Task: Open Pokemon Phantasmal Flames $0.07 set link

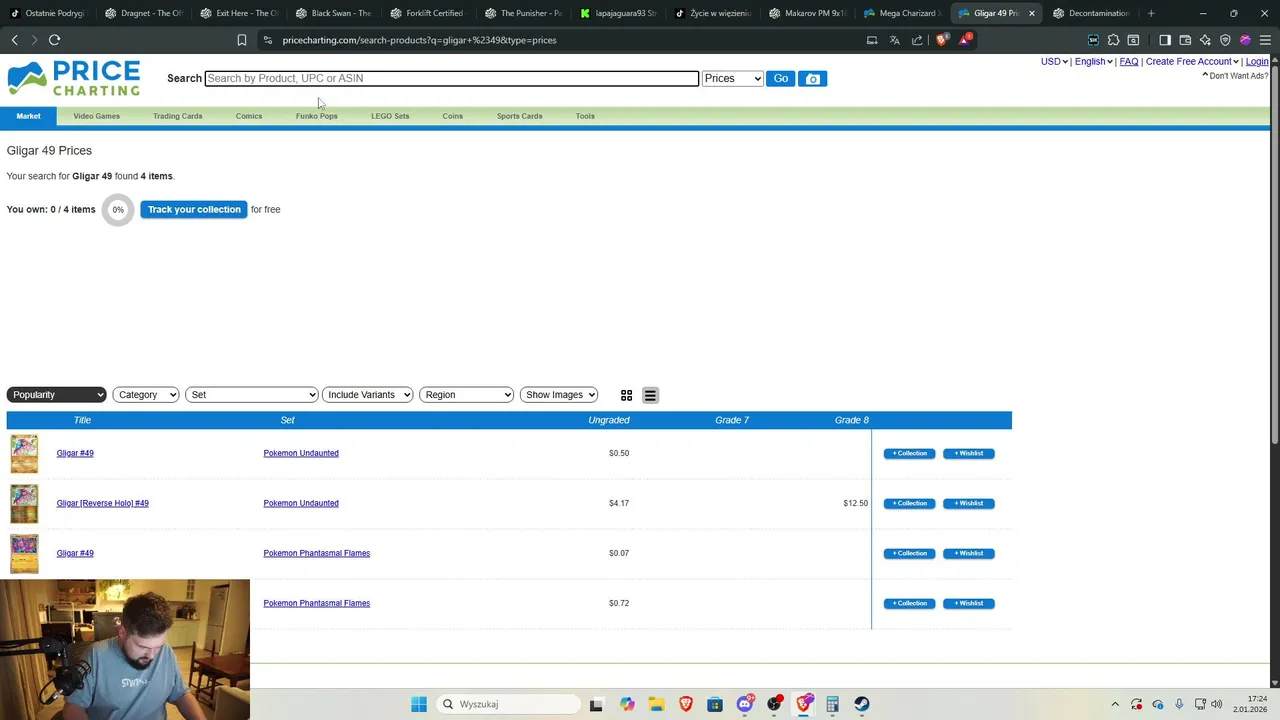Action: (316, 553)
